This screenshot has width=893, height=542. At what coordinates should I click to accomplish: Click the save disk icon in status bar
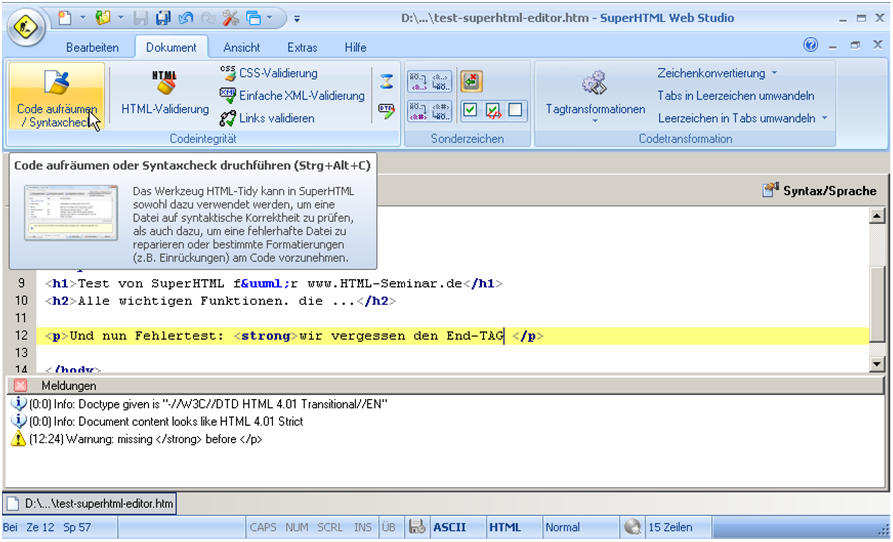tap(417, 527)
